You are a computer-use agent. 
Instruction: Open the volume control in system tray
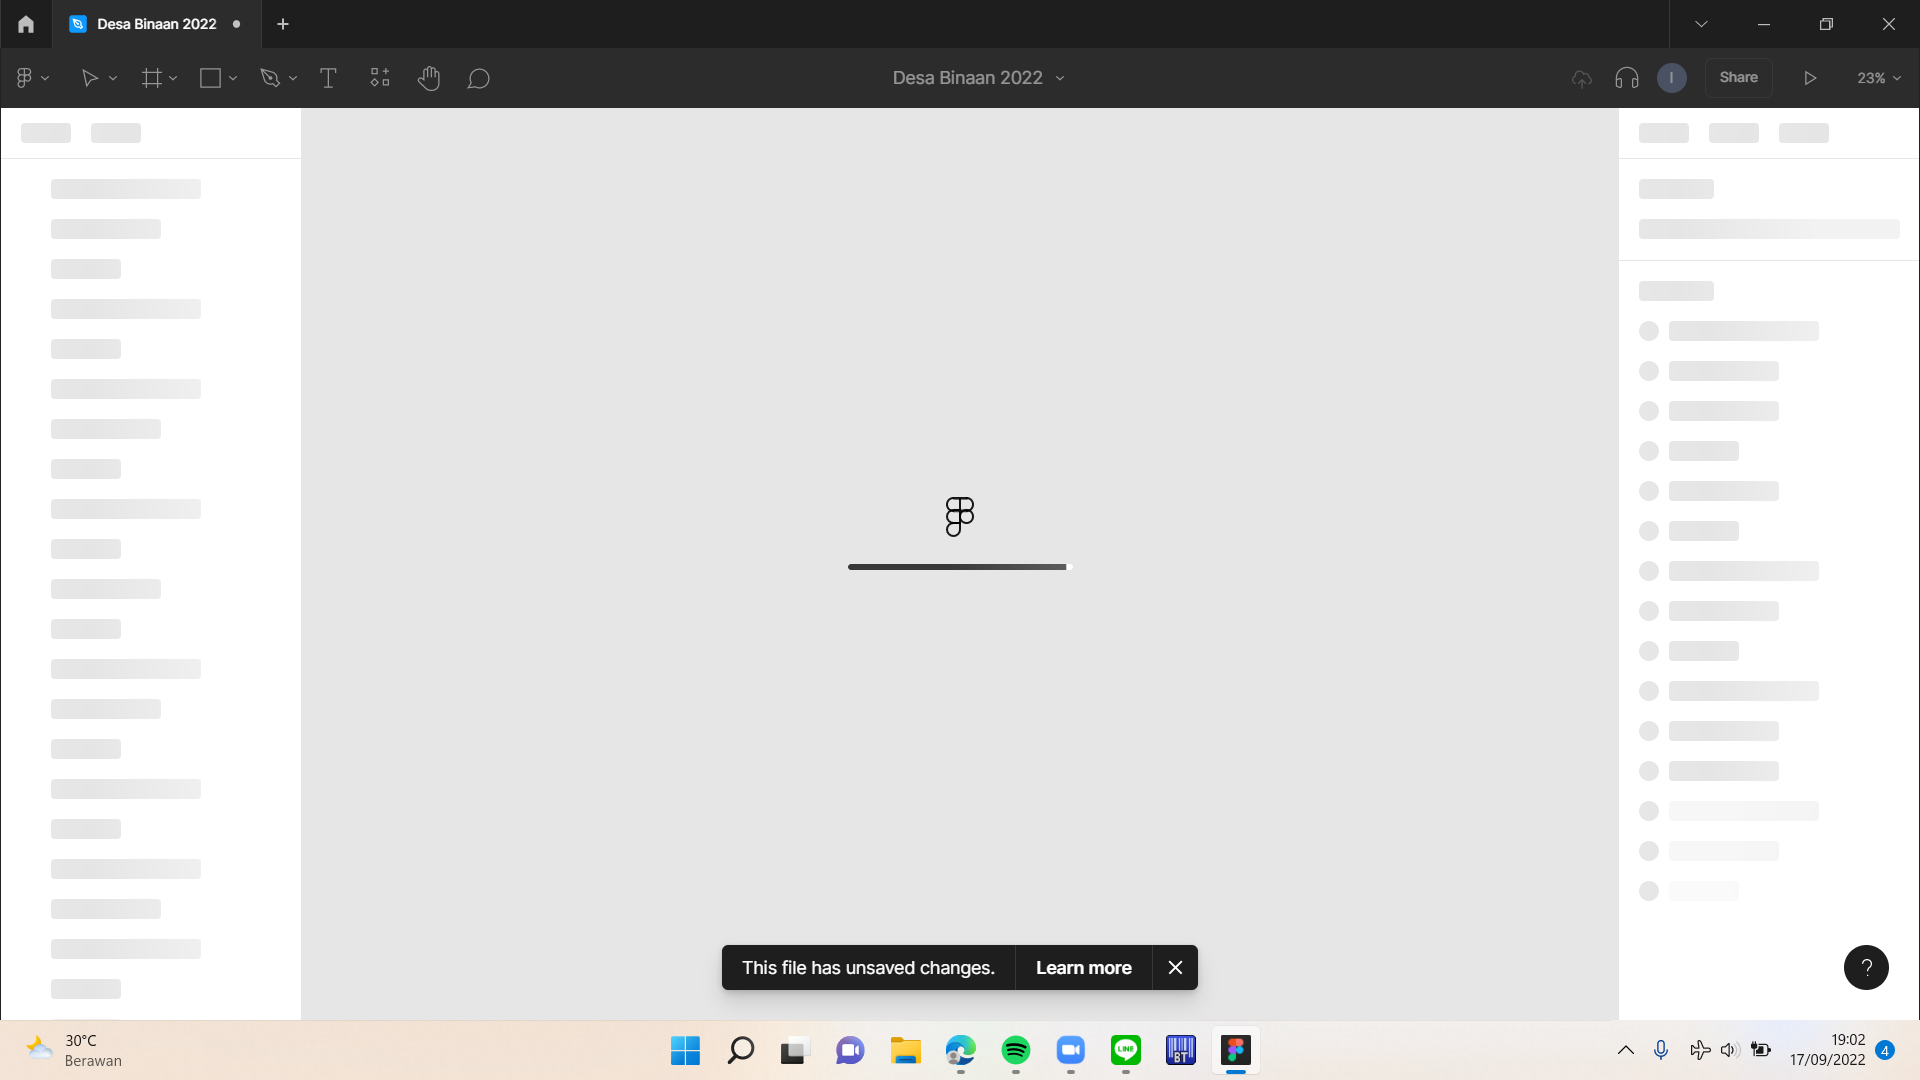click(1729, 1050)
